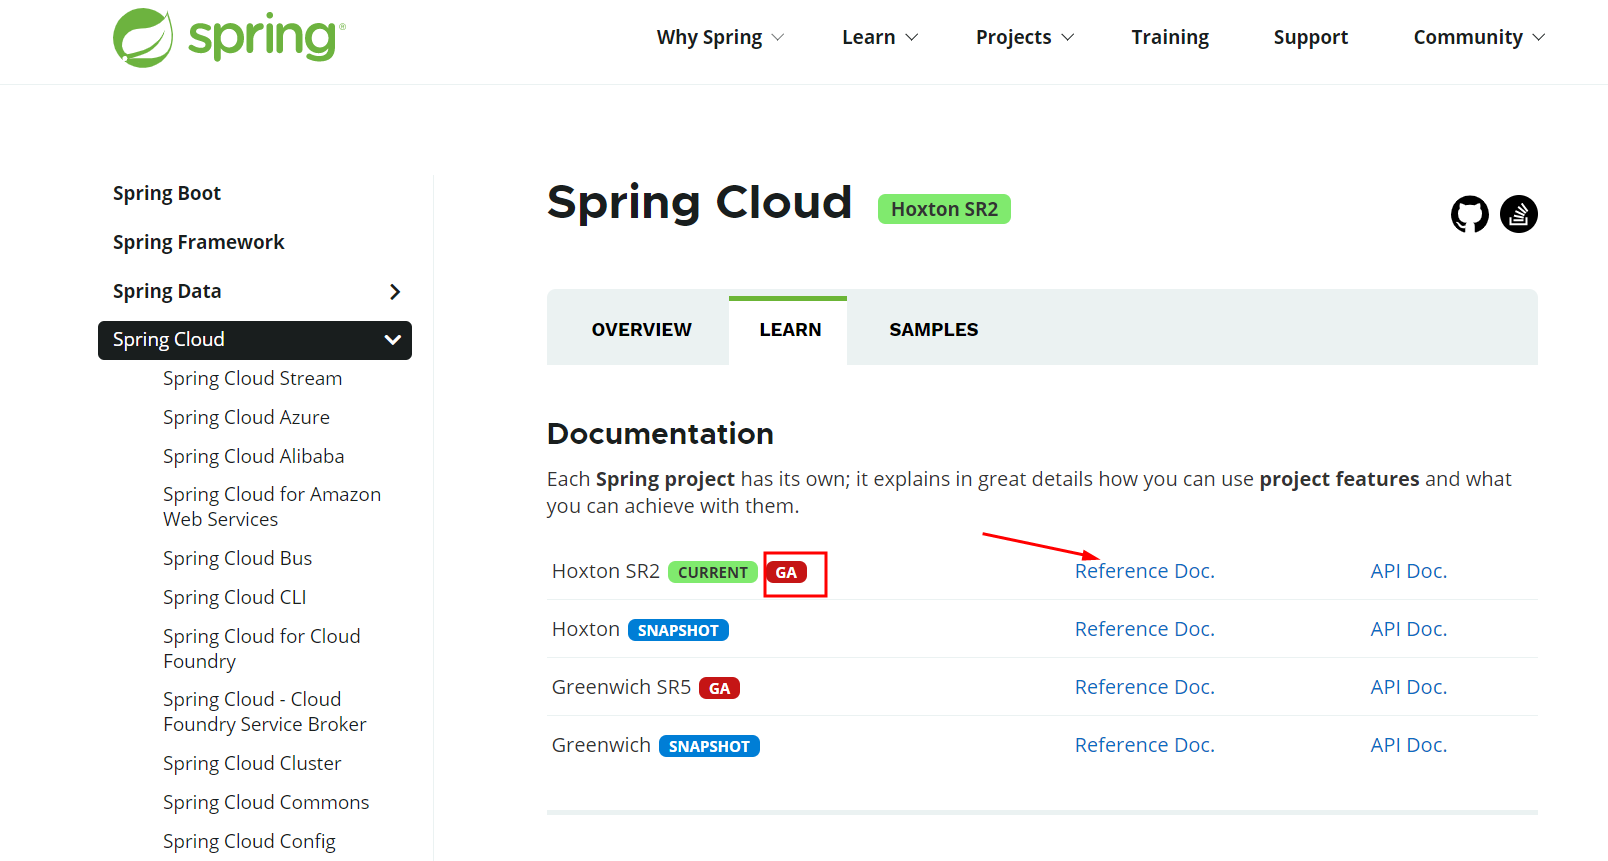Open Greenwich SR5 Reference Doc.
Screen dimensions: 1608x861
point(1144,687)
